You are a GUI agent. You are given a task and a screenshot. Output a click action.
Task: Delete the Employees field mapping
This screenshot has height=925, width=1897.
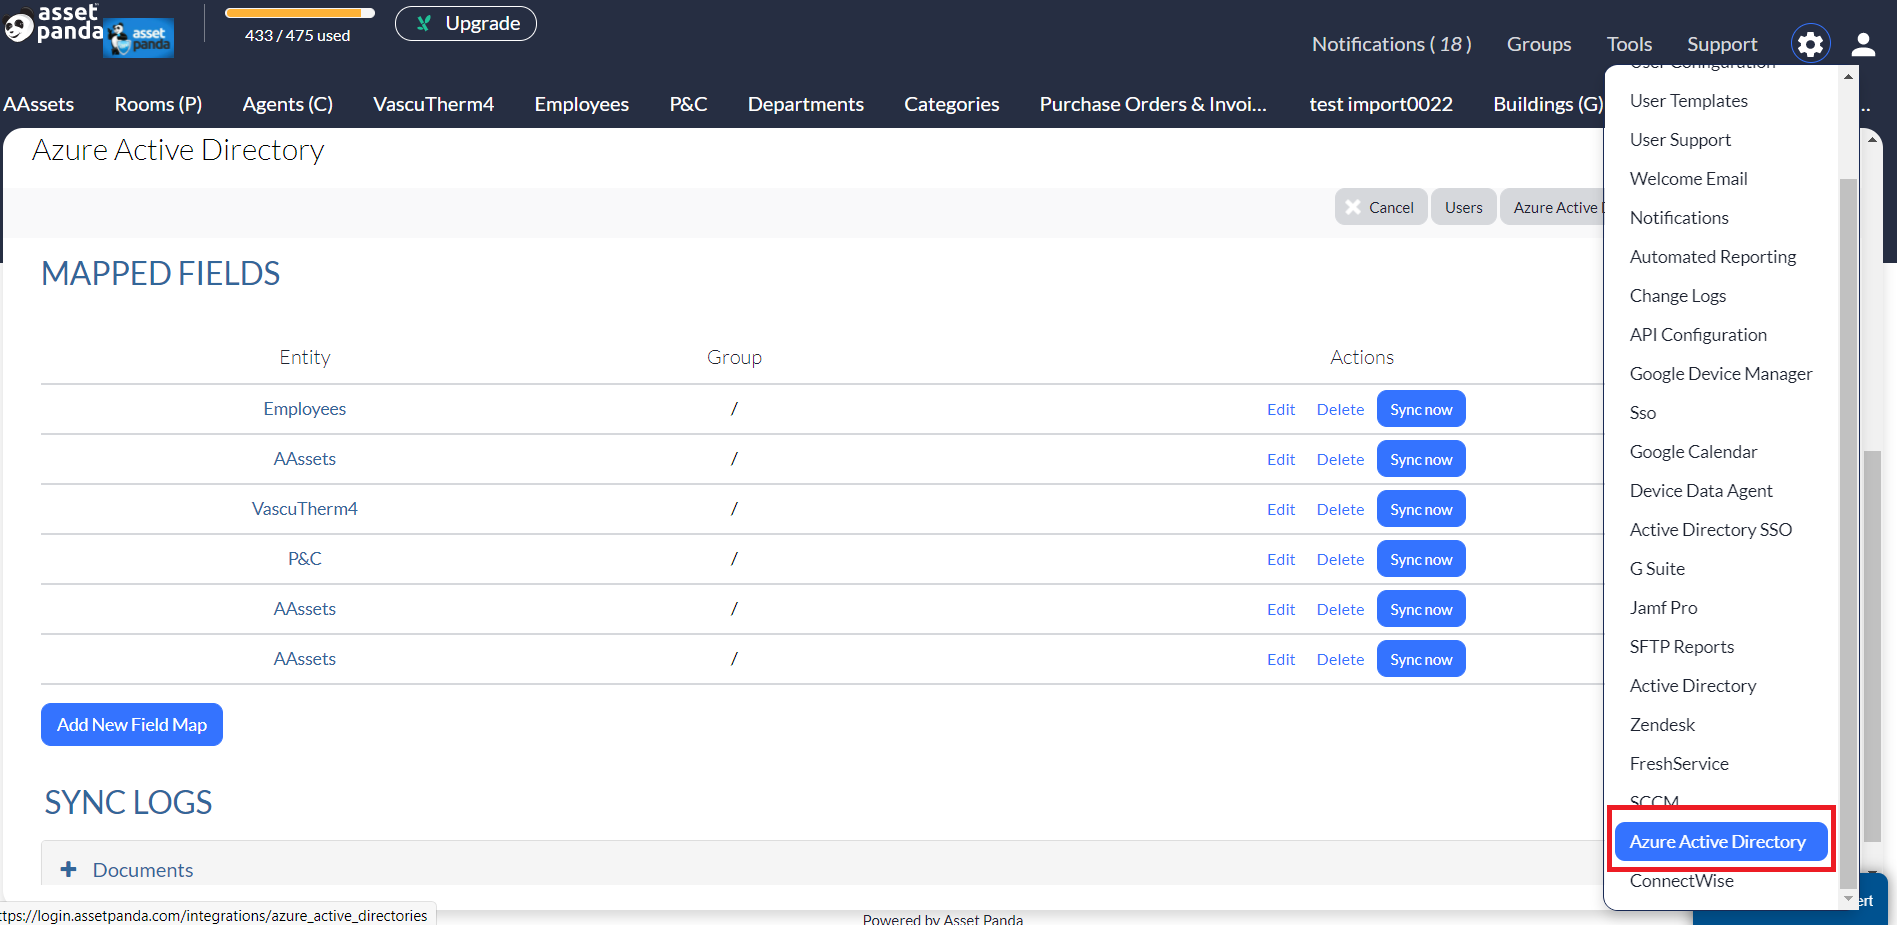[x=1340, y=409]
